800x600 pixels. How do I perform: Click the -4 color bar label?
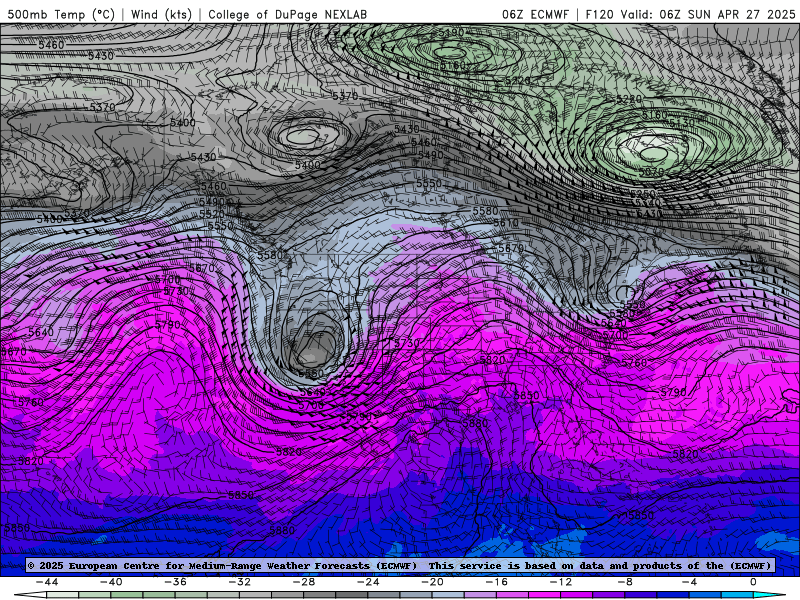click(690, 582)
